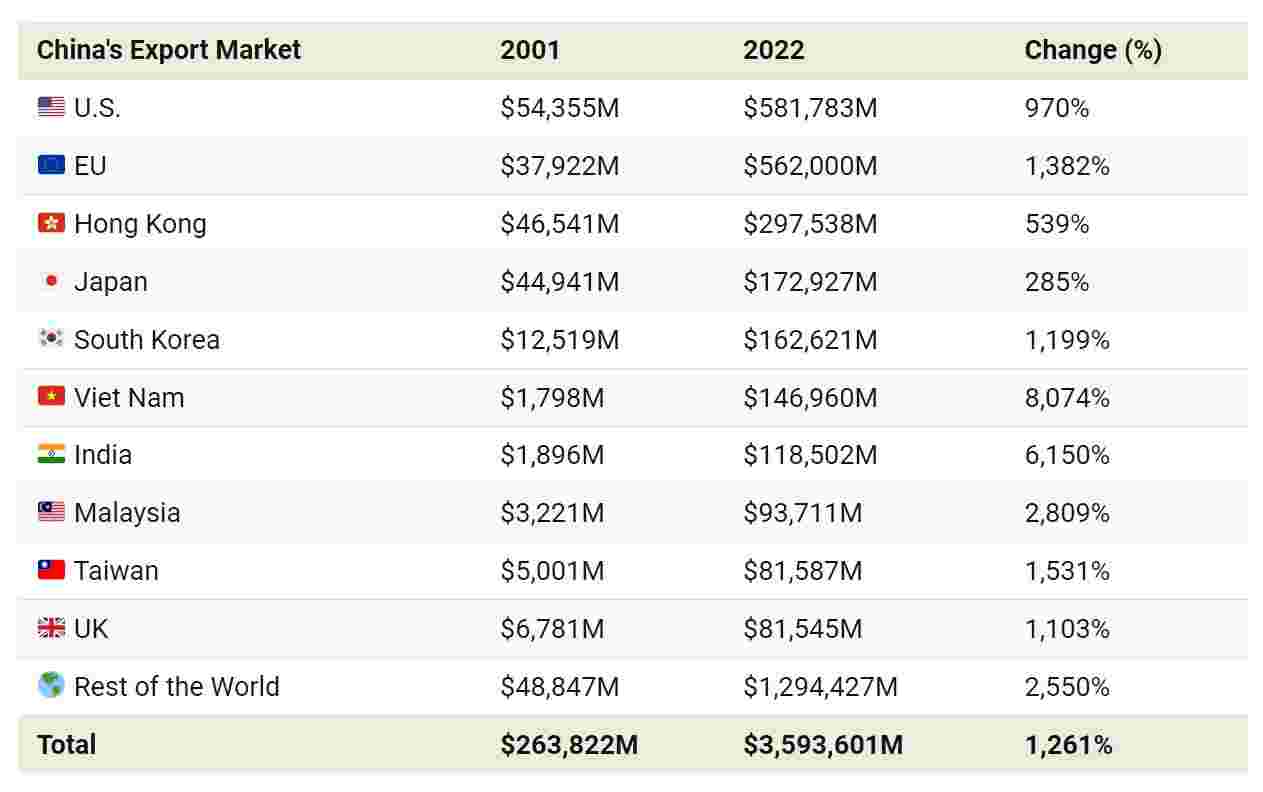Click the Viet Nam flag icon

(x=51, y=397)
